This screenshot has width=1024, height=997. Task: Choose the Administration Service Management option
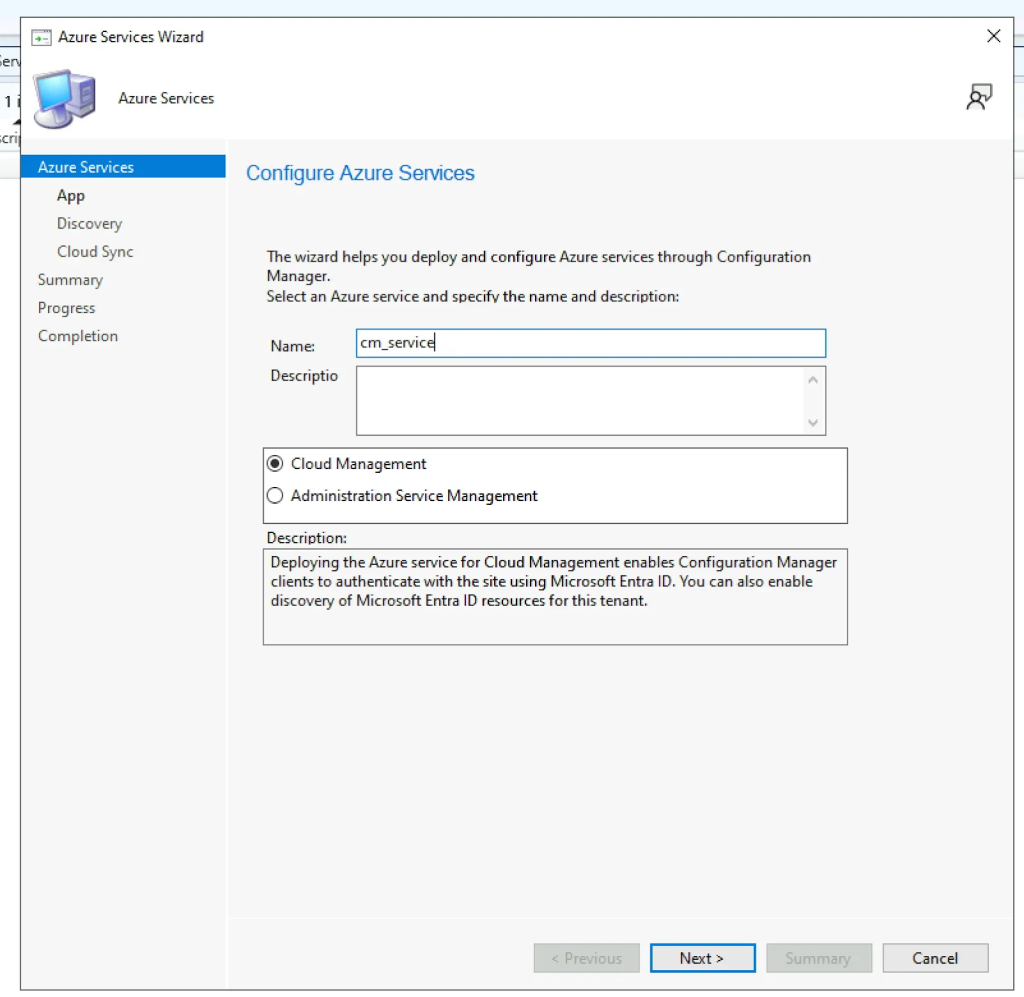[x=276, y=496]
